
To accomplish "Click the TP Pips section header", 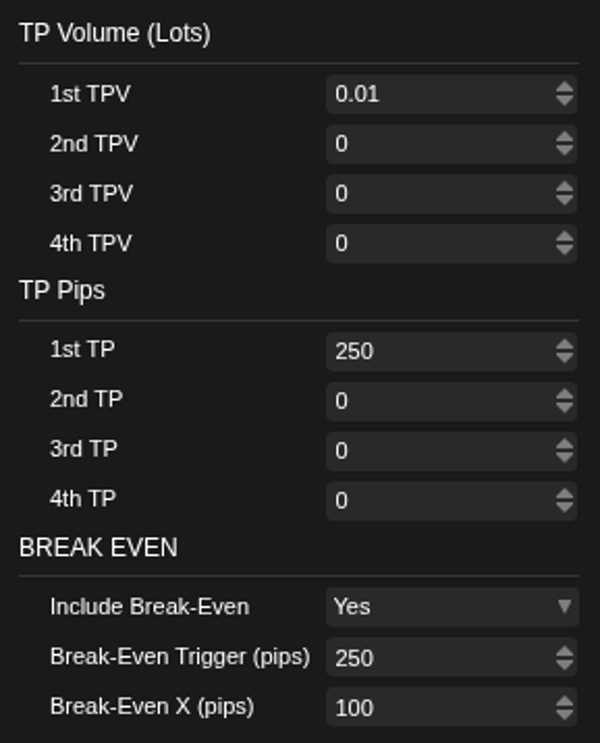I will [x=62, y=290].
